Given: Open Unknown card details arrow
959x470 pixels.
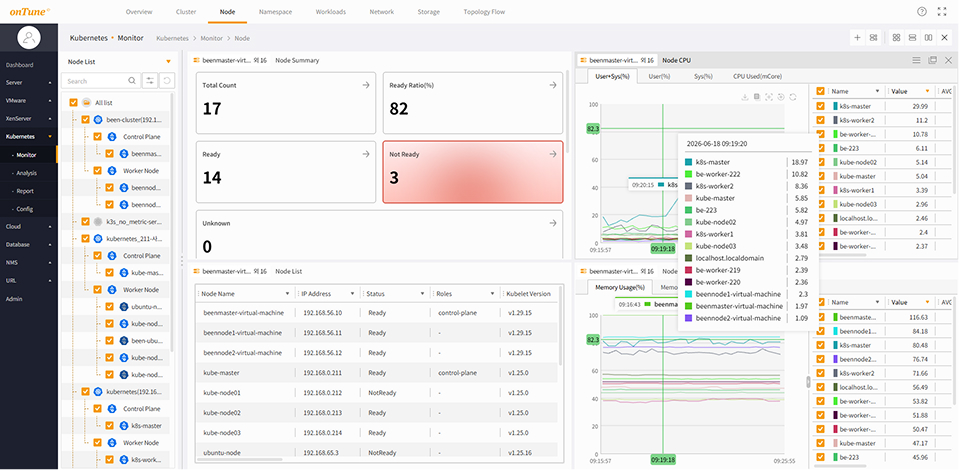Looking at the screenshot, I should point(553,223).
